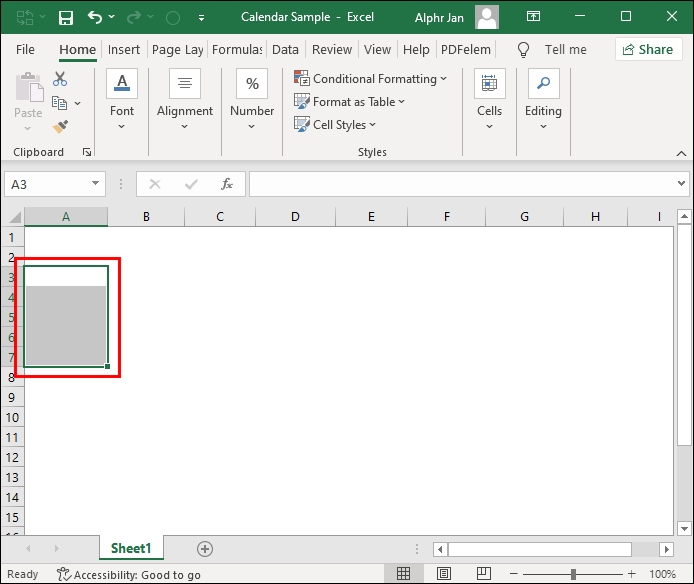
Task: Click the Tell me search box
Action: (565, 50)
